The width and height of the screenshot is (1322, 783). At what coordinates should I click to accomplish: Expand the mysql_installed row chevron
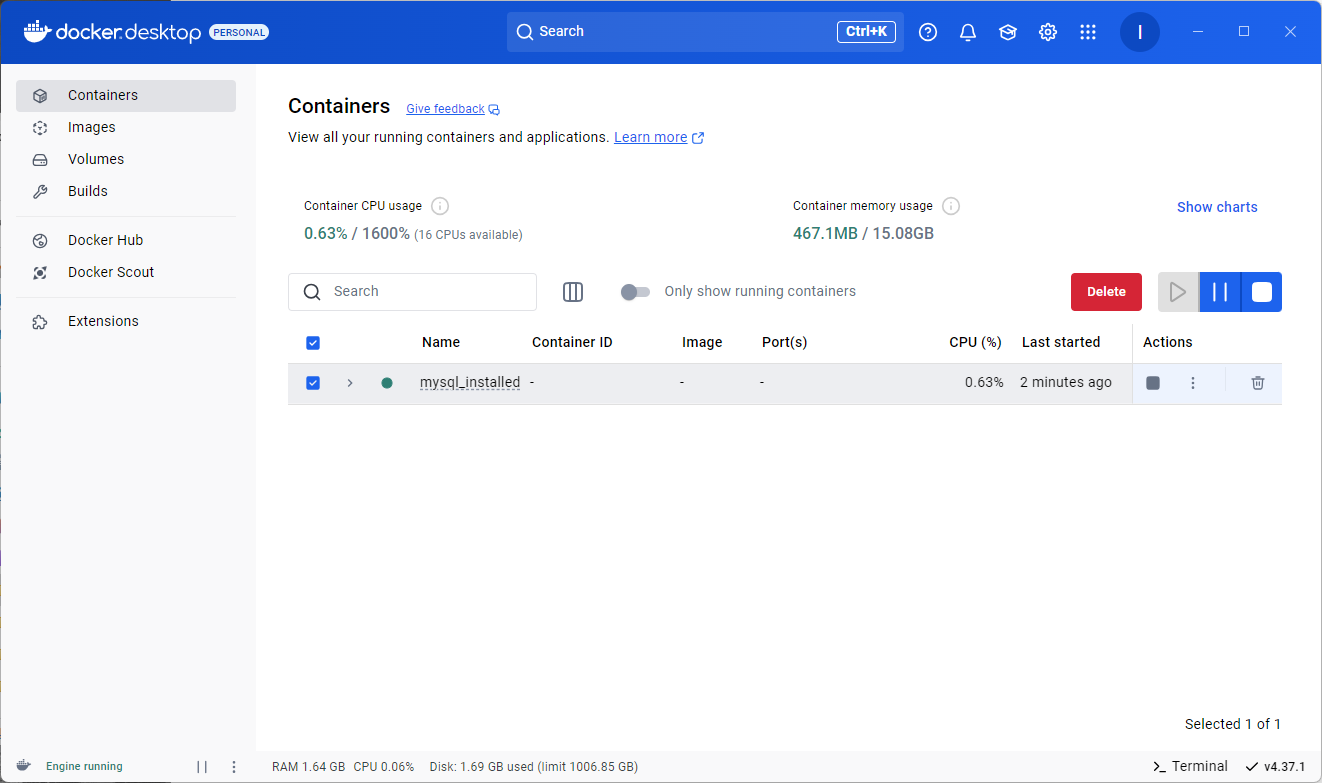350,383
